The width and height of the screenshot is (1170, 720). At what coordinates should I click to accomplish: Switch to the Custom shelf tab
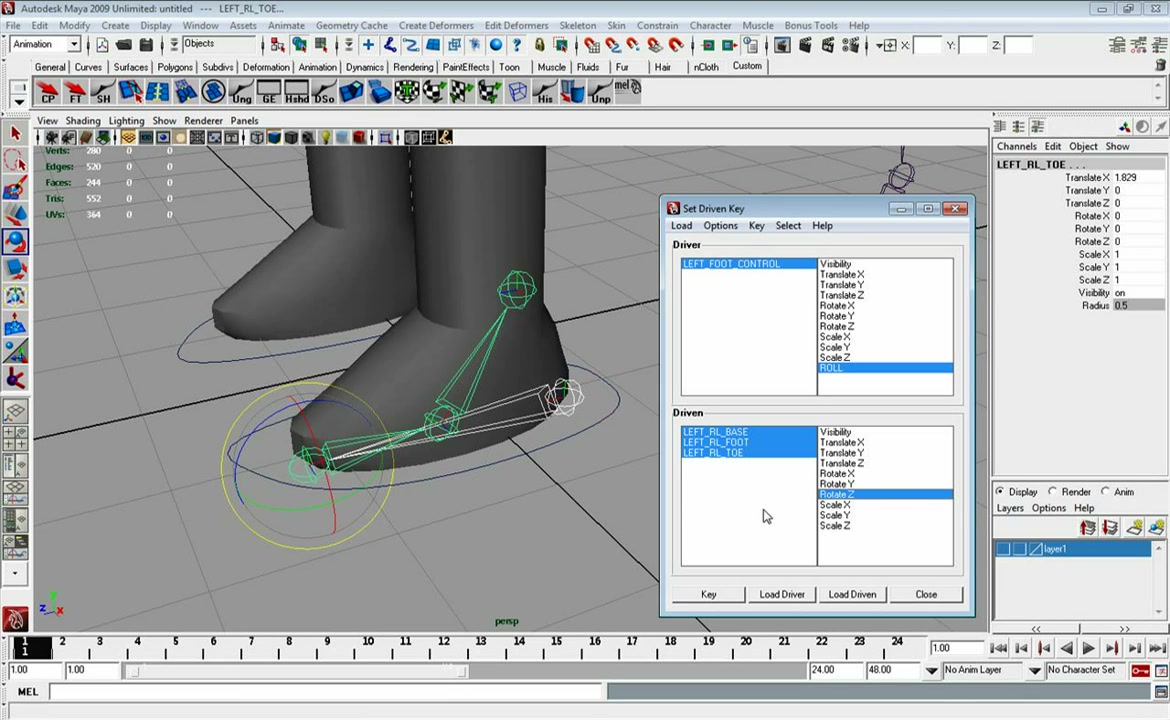[x=747, y=66]
